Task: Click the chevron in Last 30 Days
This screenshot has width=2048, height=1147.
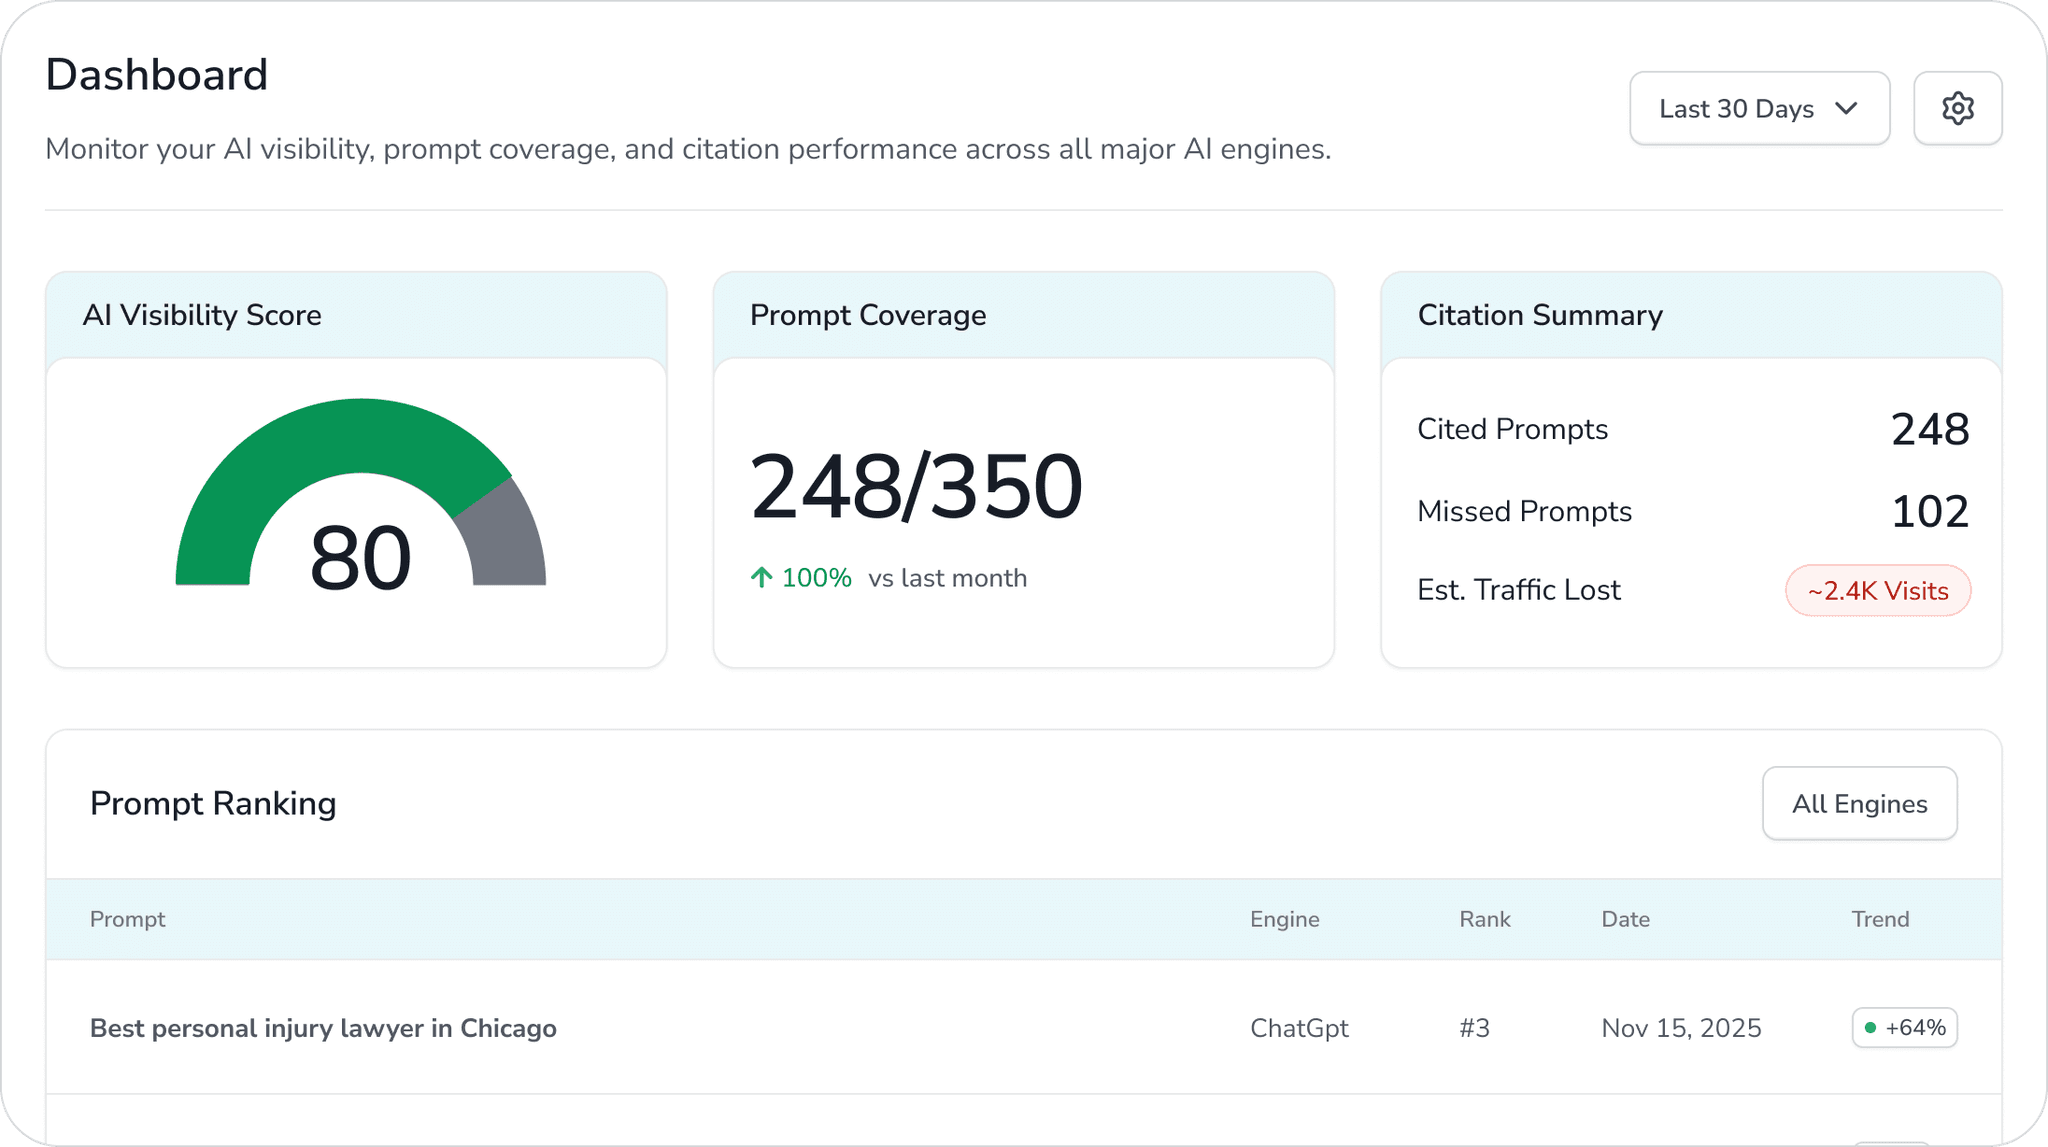Action: [x=1846, y=108]
